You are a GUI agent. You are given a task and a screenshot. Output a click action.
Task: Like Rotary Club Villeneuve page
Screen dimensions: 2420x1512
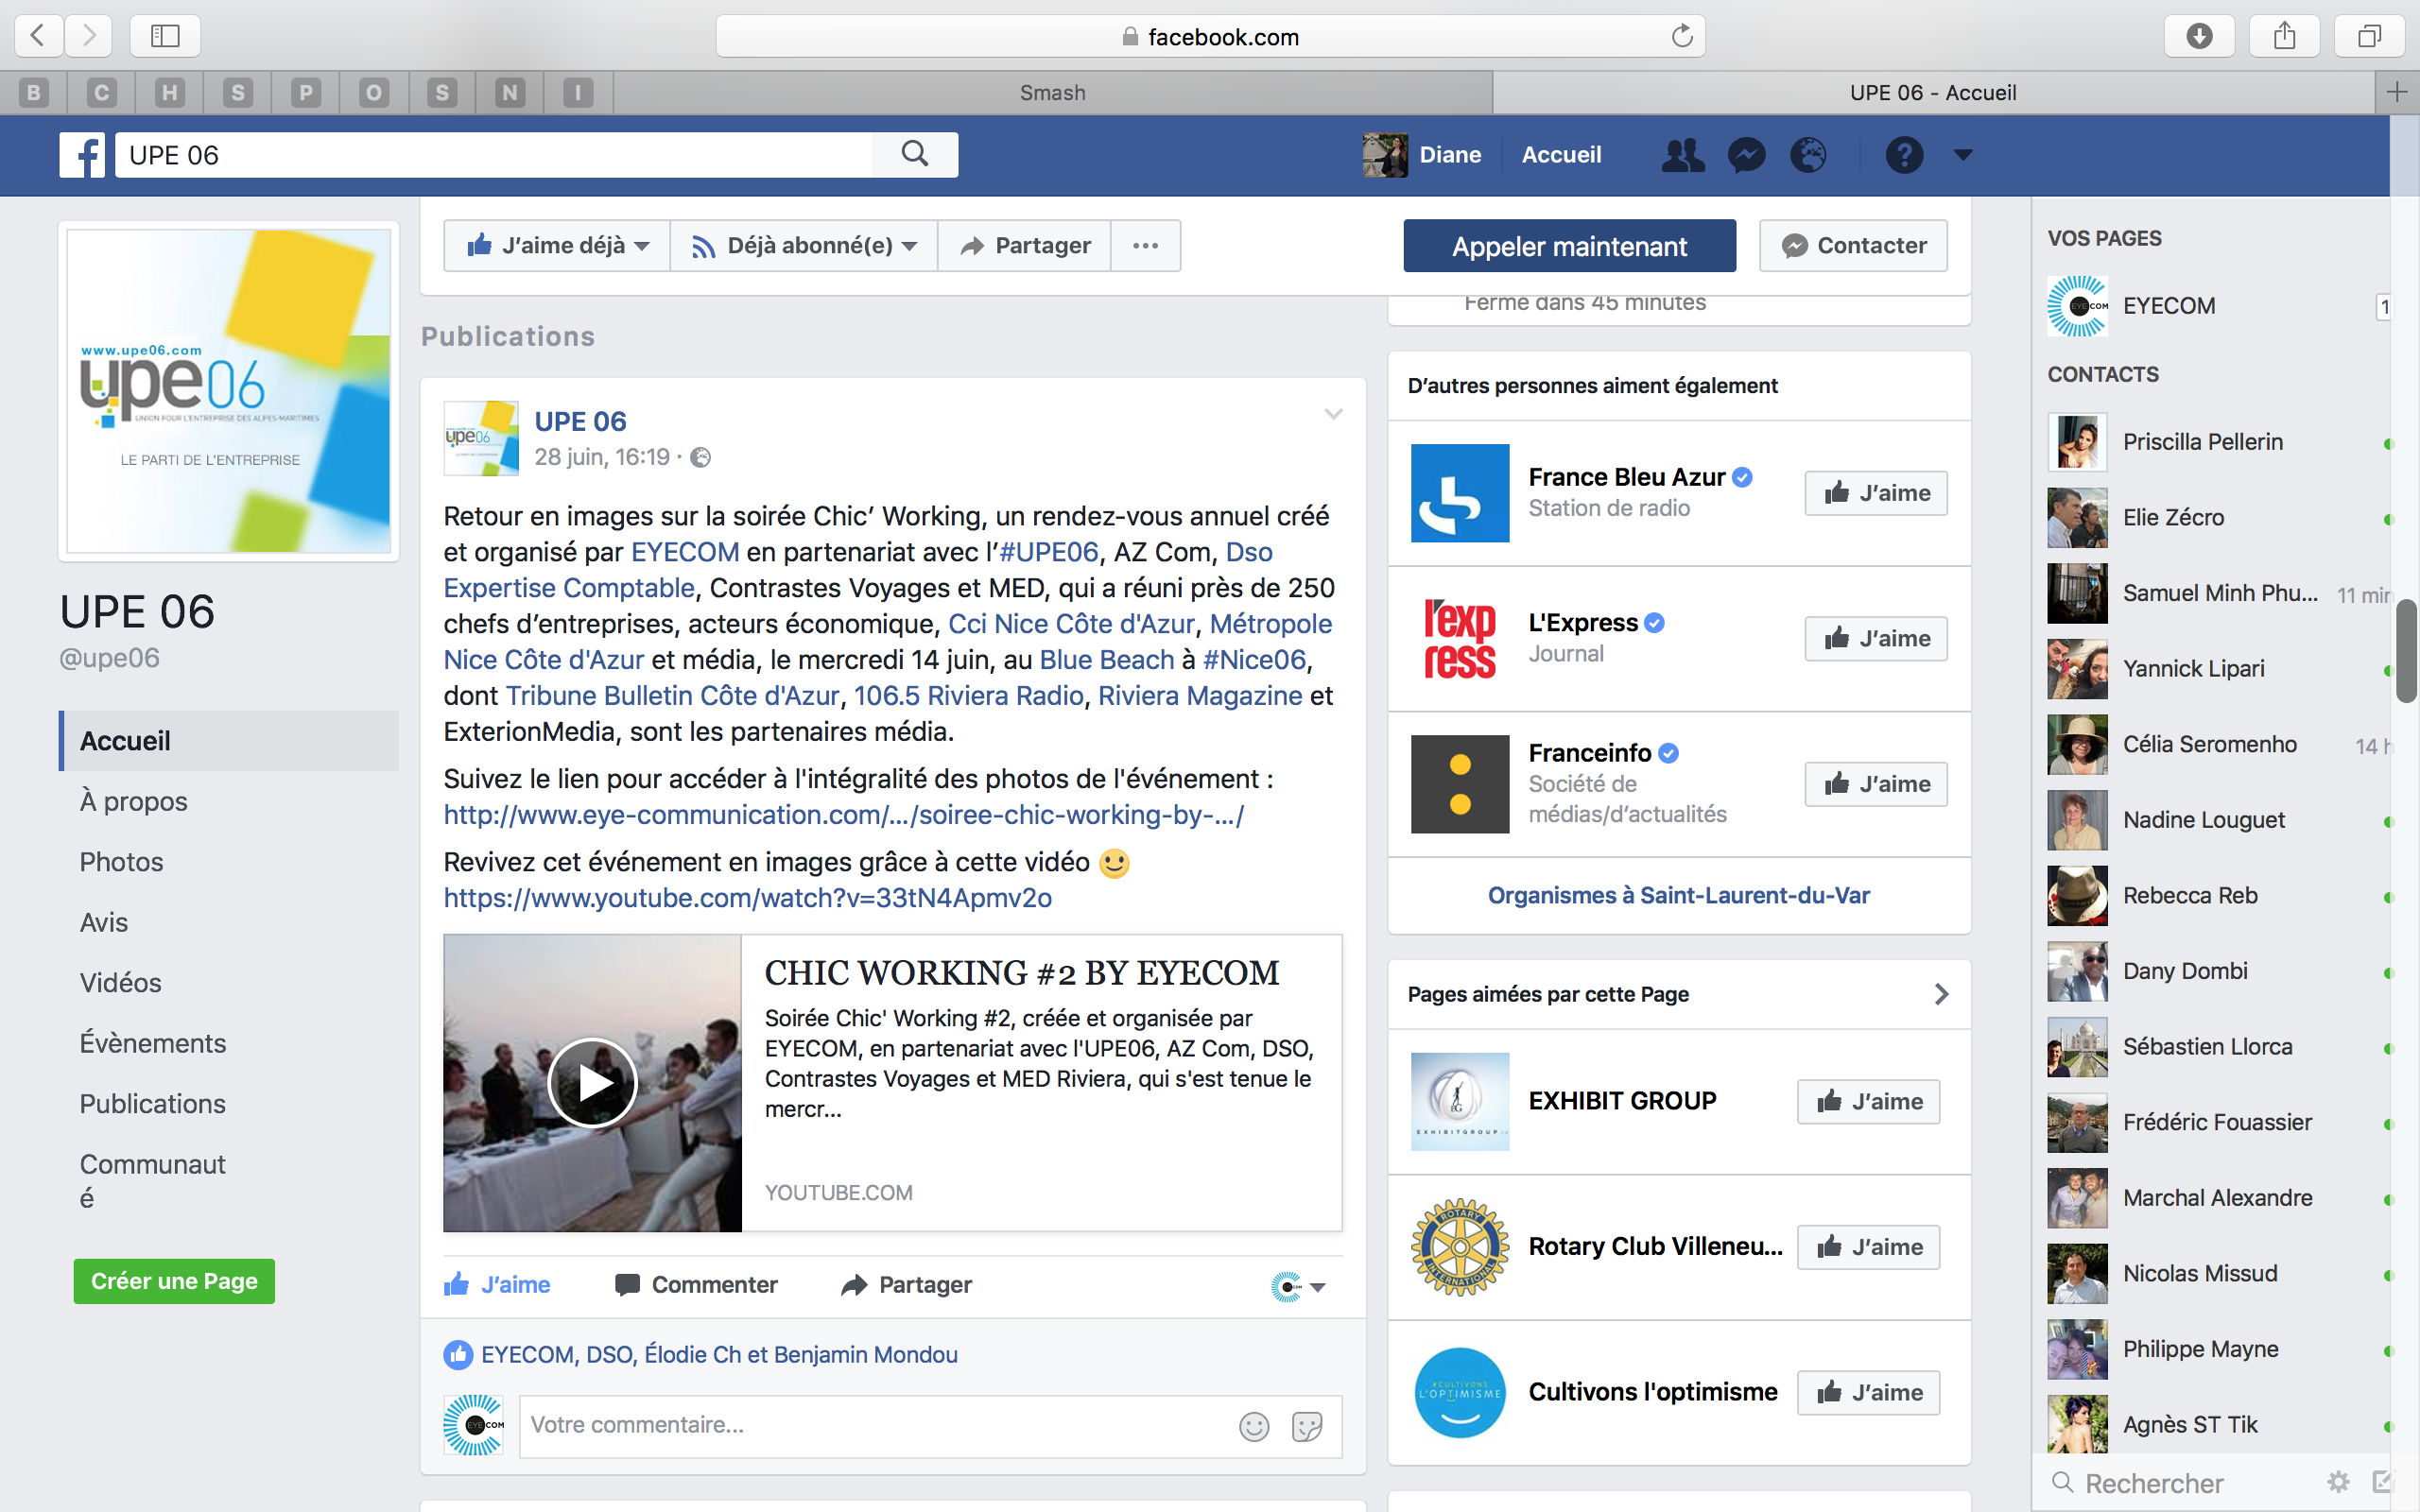point(1868,1247)
